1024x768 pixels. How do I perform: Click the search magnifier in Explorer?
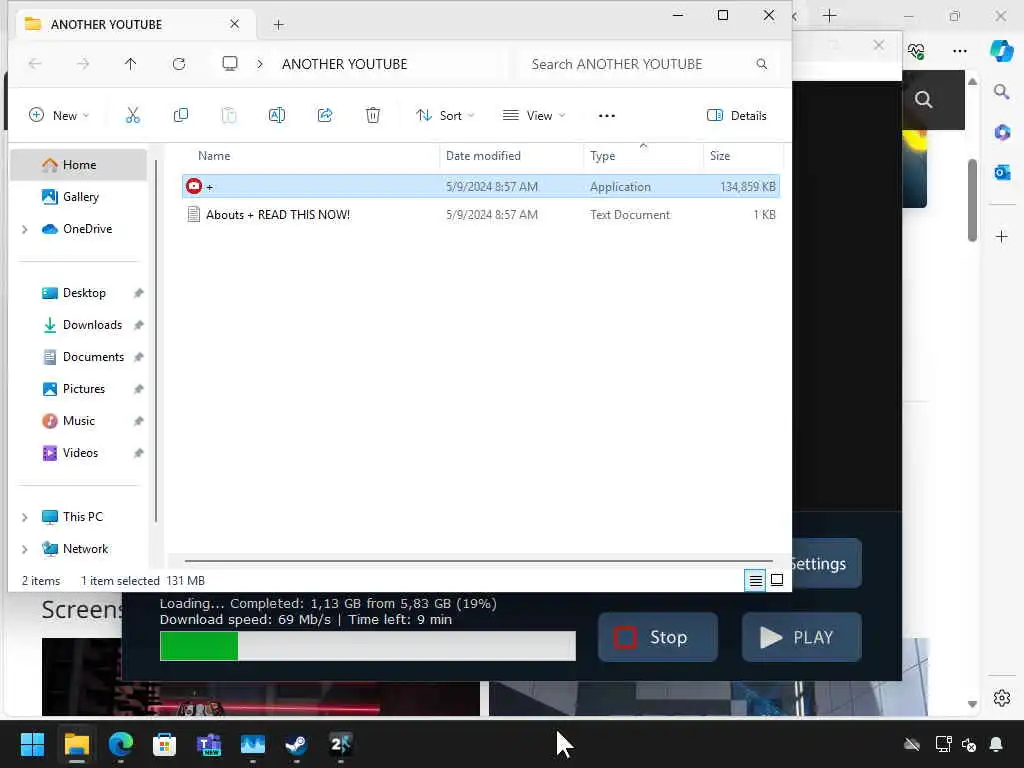tap(761, 64)
